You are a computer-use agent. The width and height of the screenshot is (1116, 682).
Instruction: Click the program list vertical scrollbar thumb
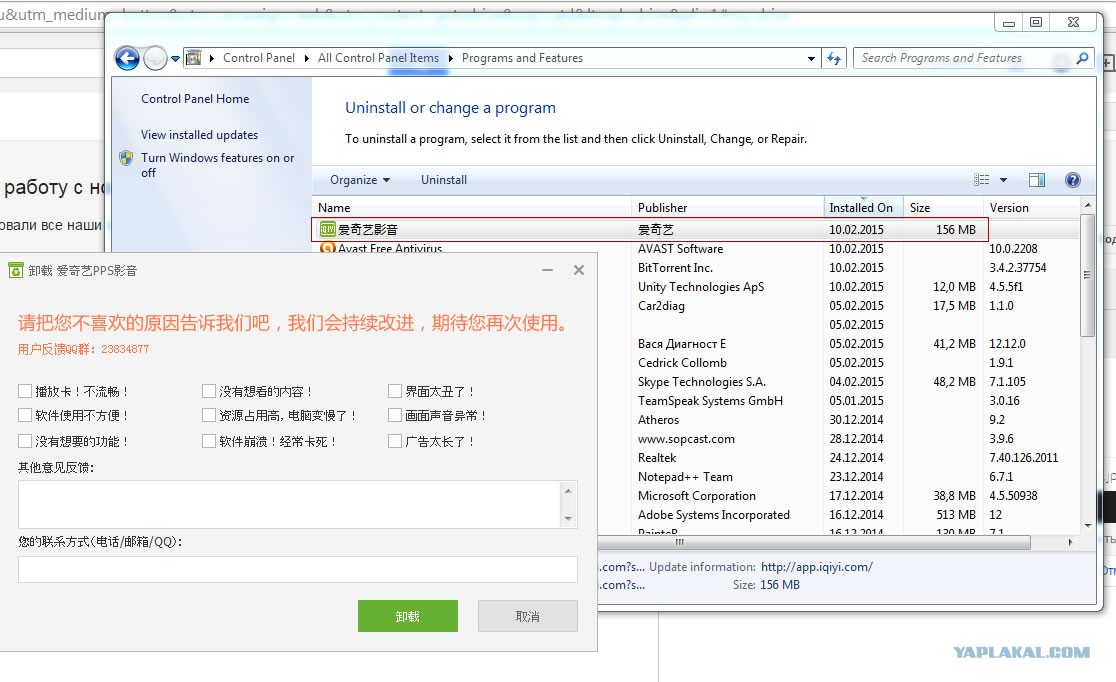(1087, 275)
